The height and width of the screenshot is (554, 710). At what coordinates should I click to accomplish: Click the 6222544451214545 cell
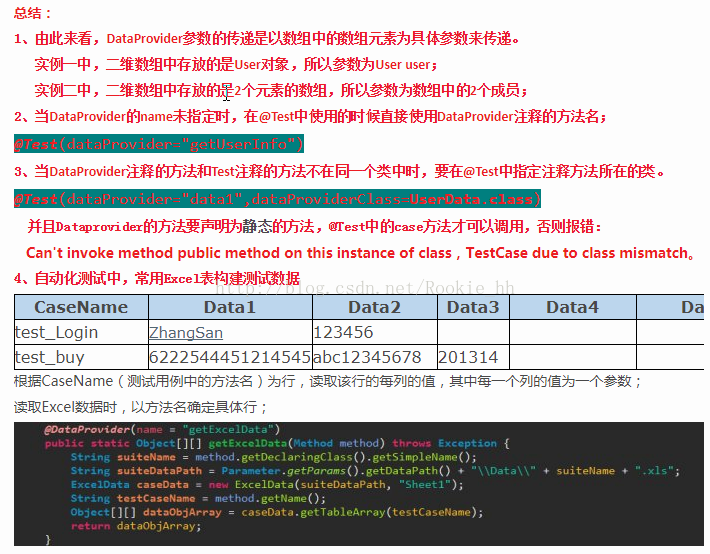coord(230,357)
